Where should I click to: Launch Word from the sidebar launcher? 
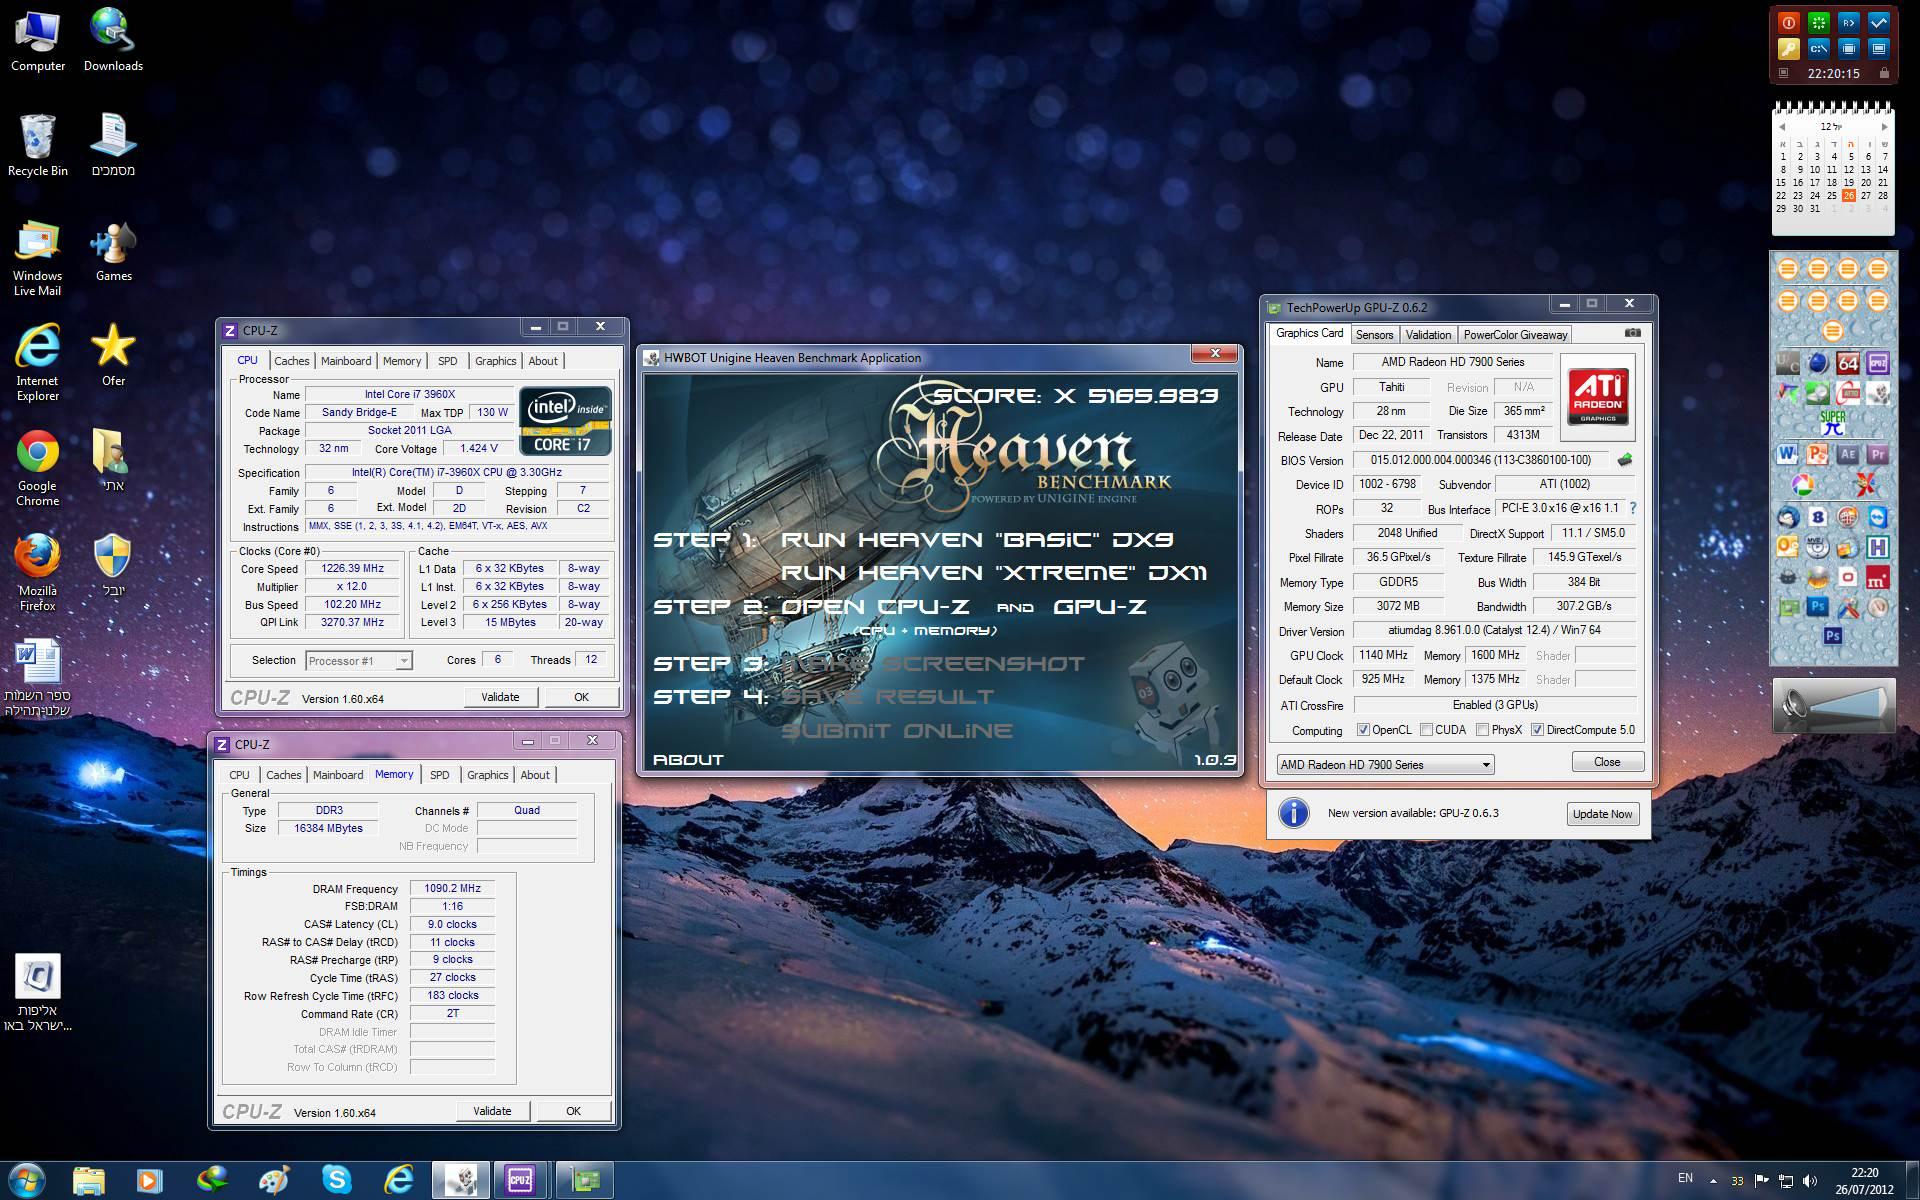tap(1788, 454)
